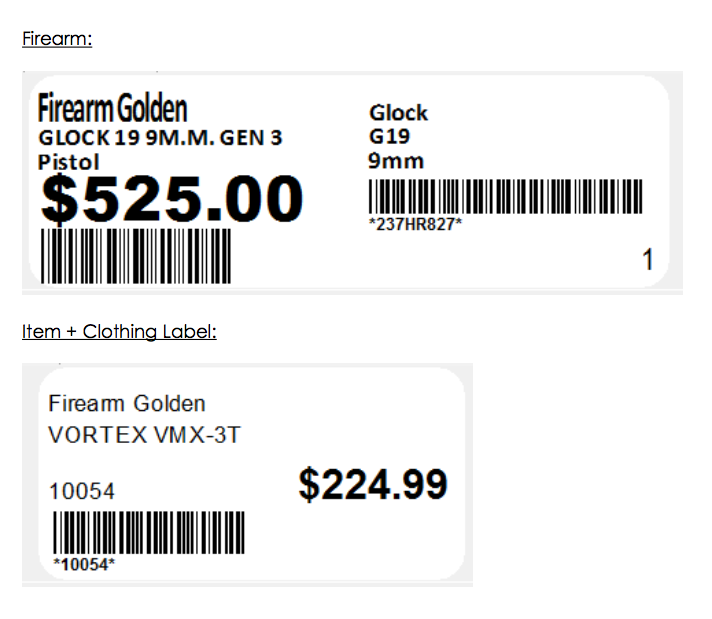Click the item number "10054" beside the price
The width and height of the screenshot is (712, 619).
[81, 491]
